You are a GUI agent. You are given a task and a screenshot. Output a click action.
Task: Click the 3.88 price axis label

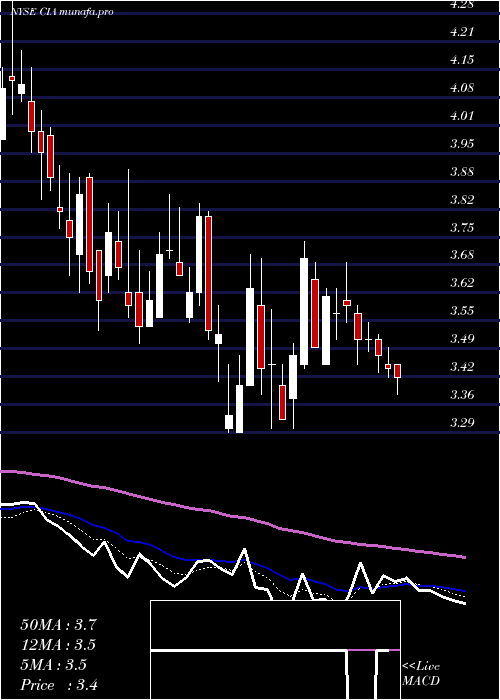[462, 171]
